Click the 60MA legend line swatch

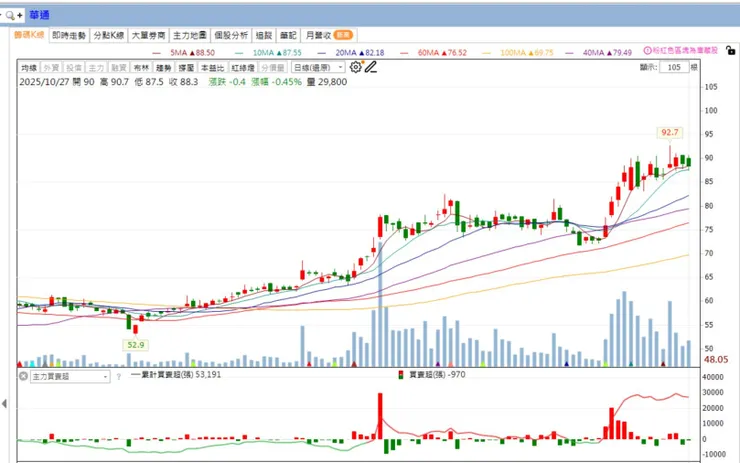pos(404,53)
